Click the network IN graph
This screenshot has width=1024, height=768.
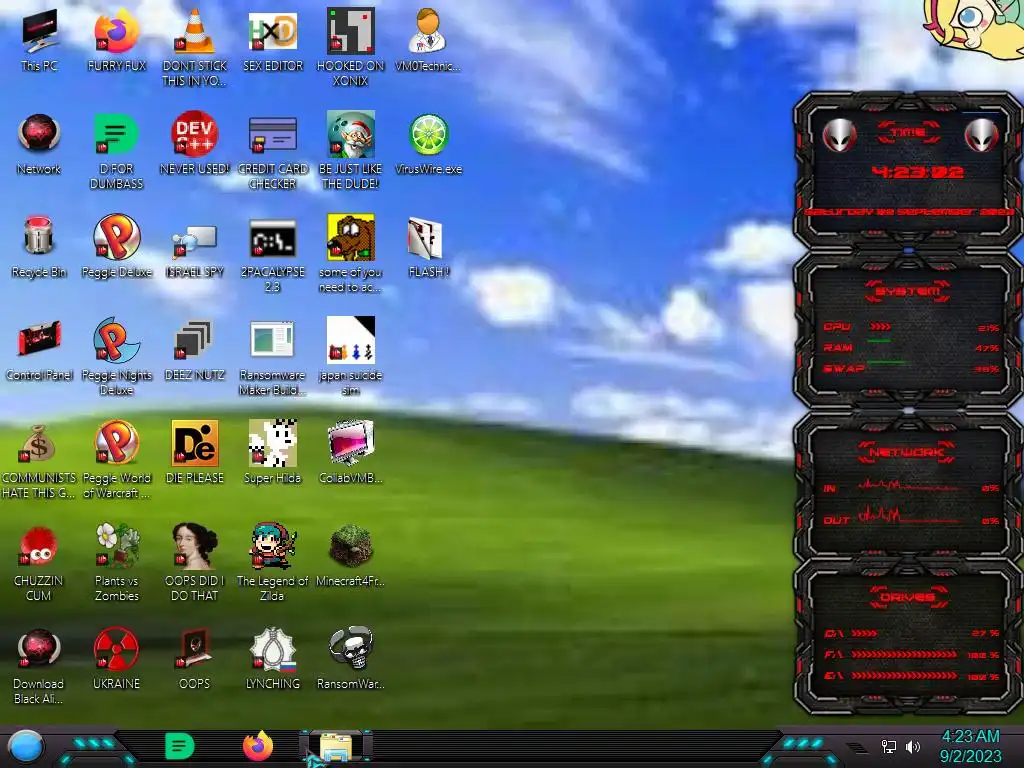[x=908, y=485]
